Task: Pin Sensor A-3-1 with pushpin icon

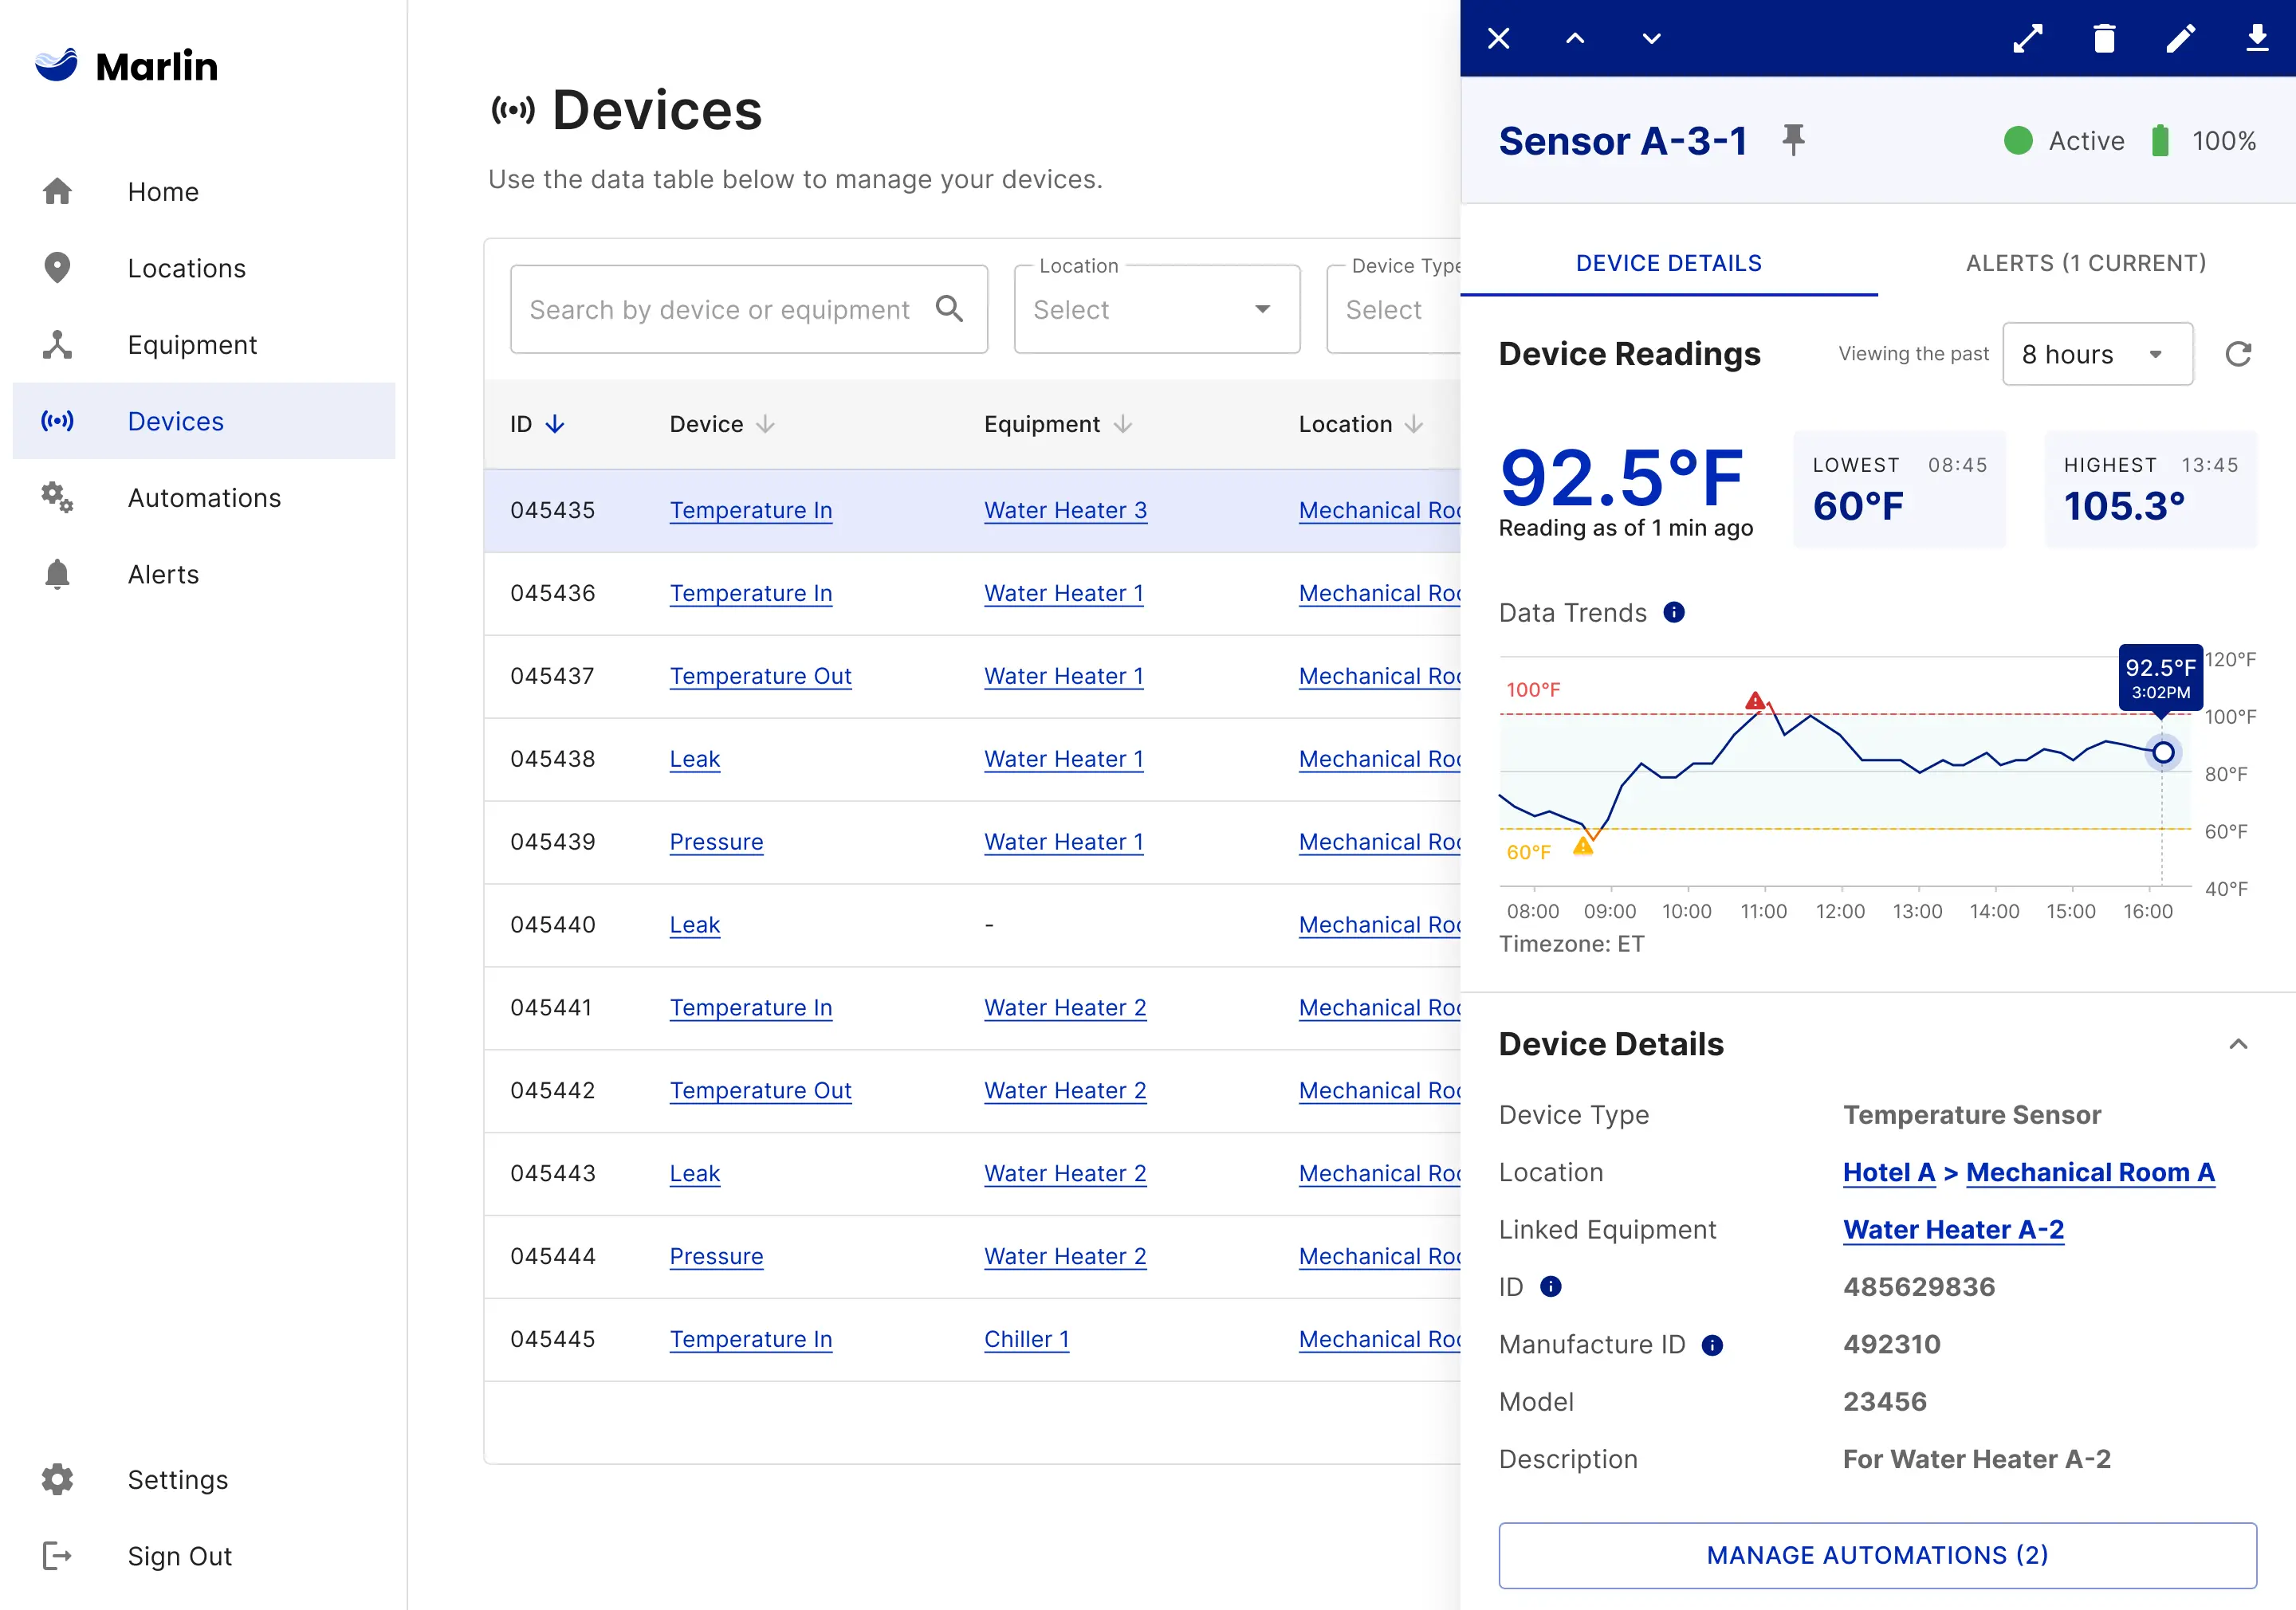Action: pos(1793,140)
